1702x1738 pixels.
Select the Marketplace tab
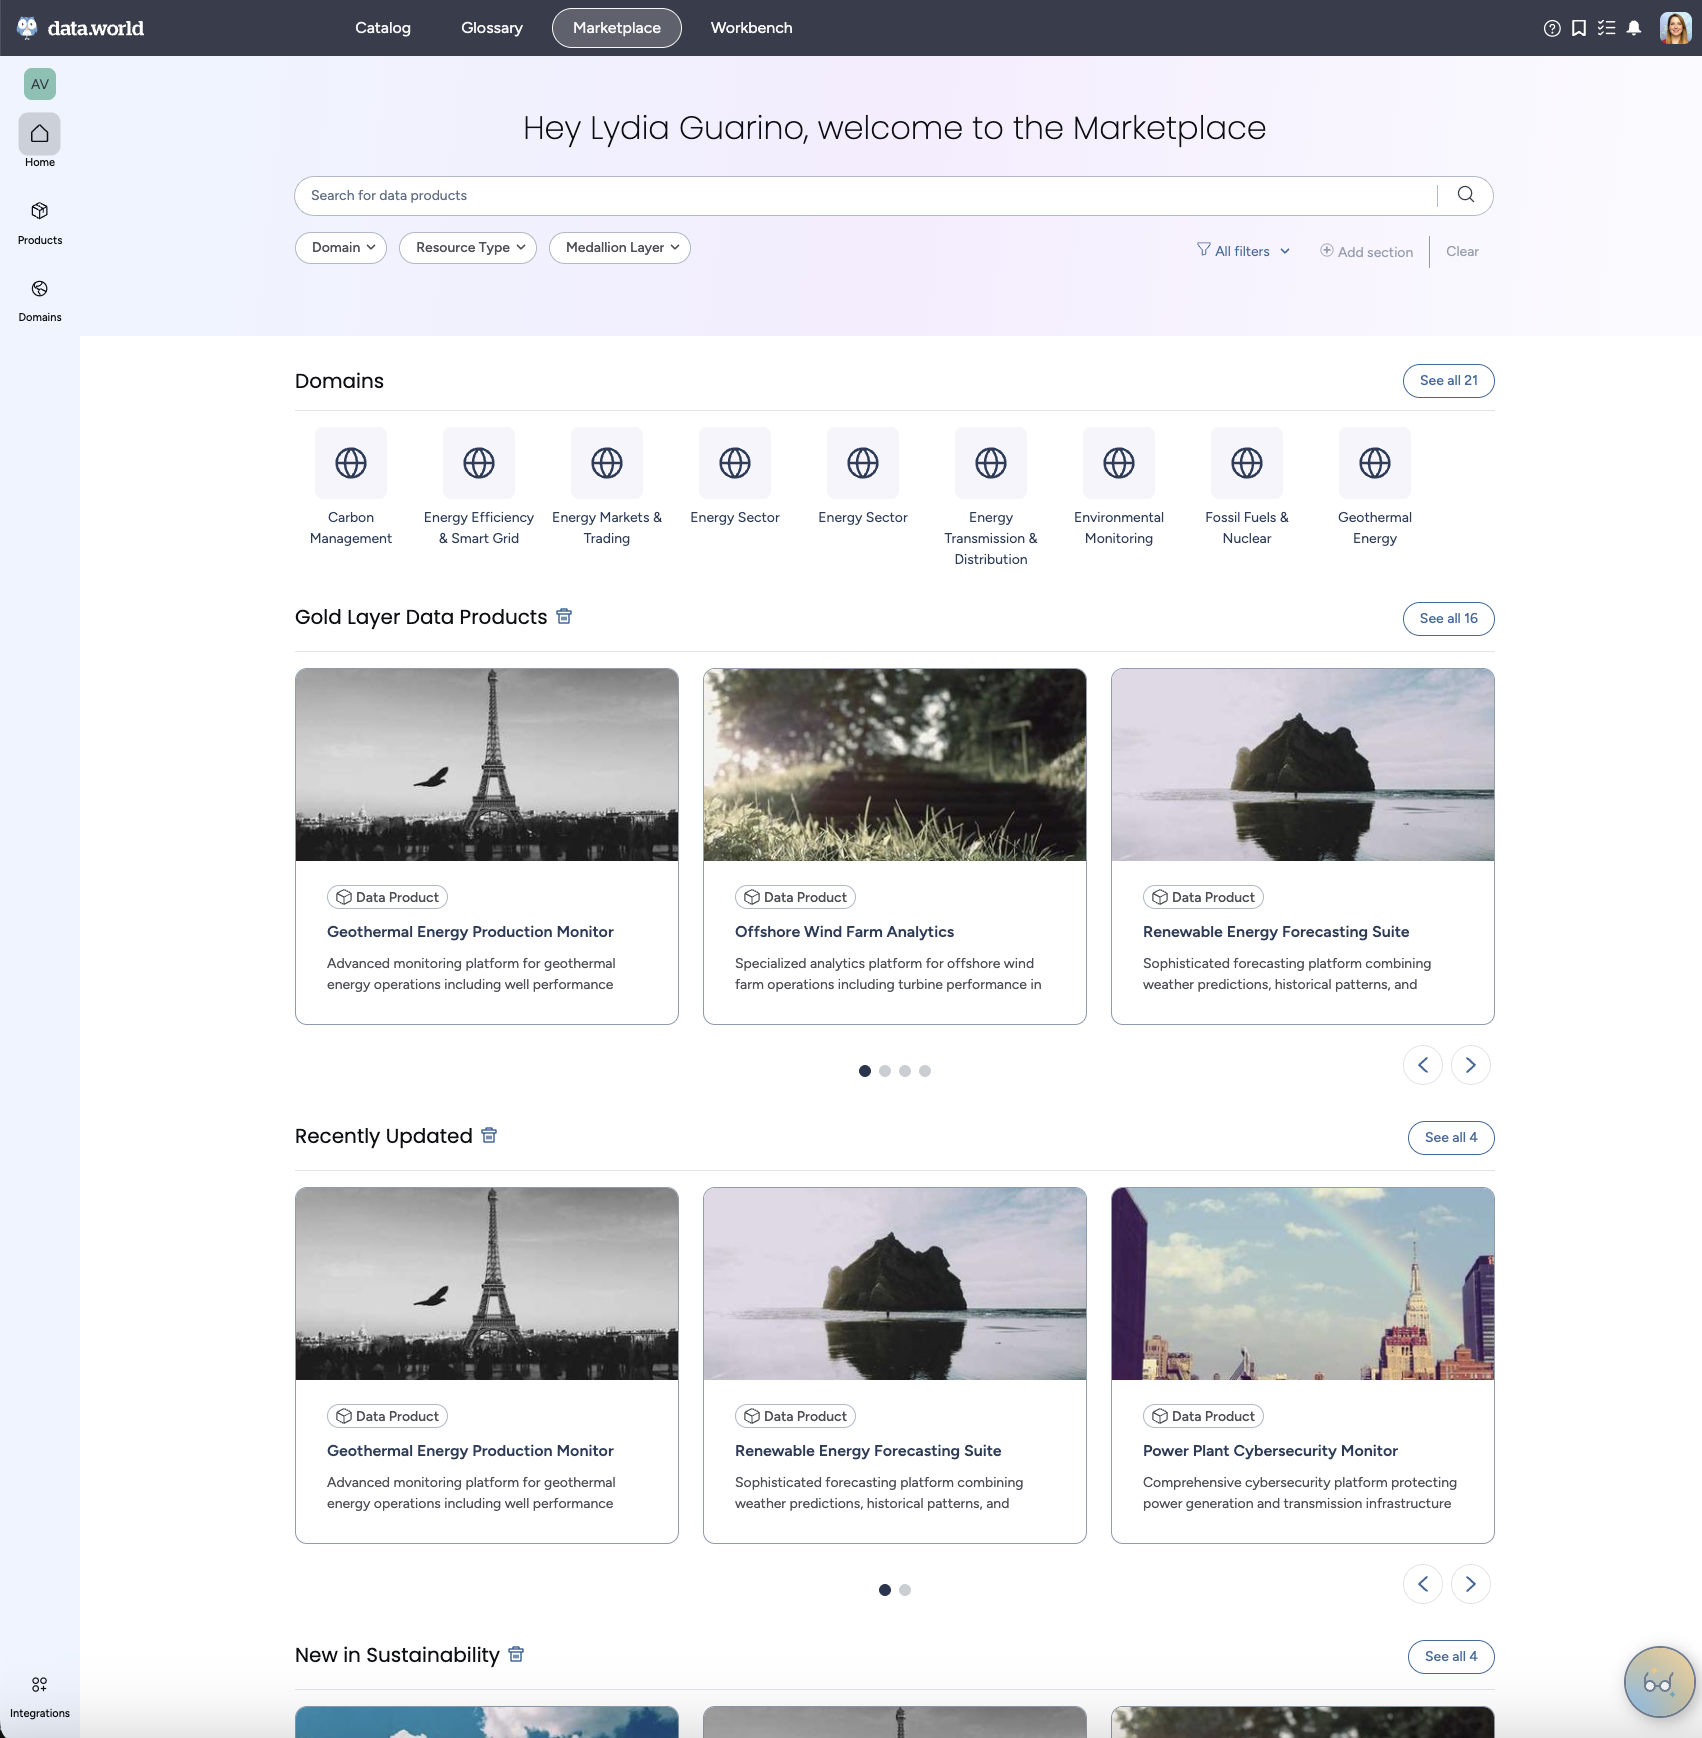[x=617, y=28]
